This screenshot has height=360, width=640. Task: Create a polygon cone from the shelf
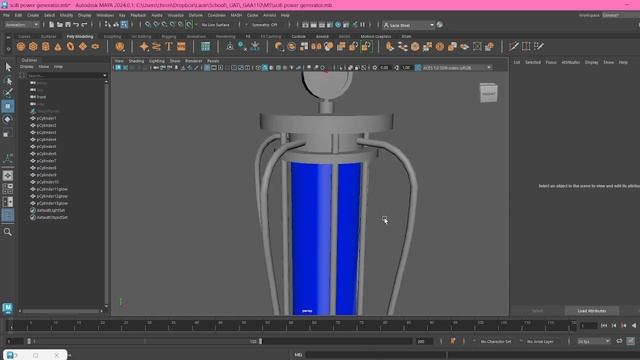click(58, 47)
